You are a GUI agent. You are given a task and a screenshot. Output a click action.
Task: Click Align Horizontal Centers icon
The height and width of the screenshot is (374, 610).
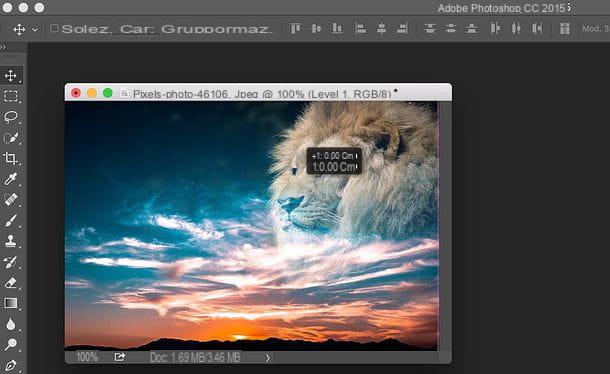[x=381, y=28]
